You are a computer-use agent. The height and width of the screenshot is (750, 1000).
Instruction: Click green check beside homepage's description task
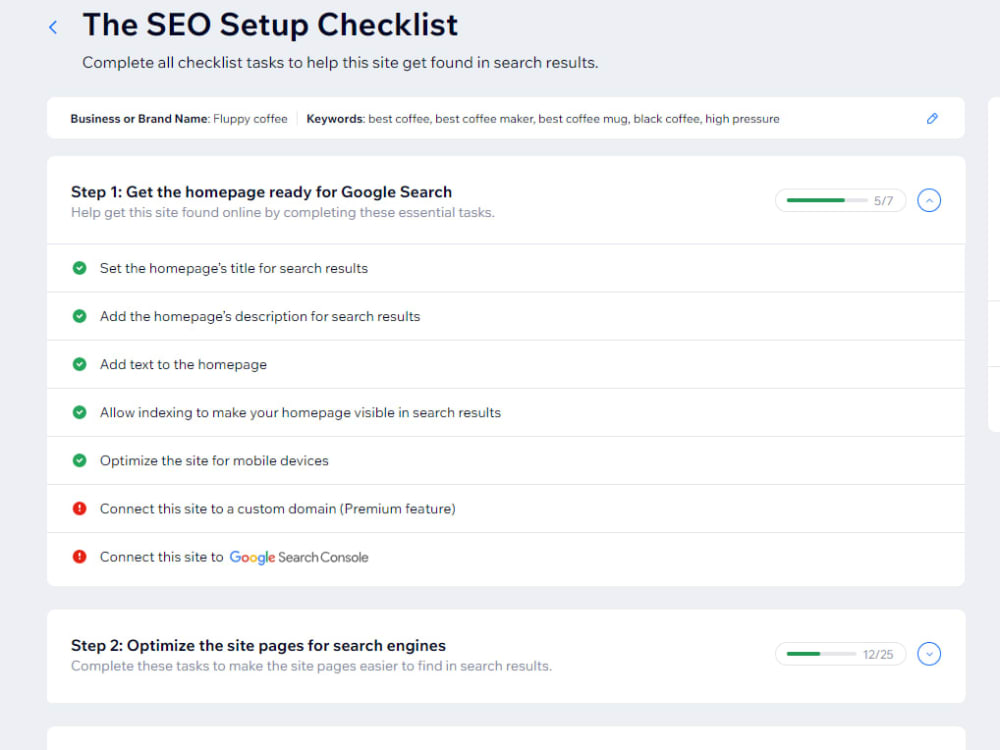point(80,316)
